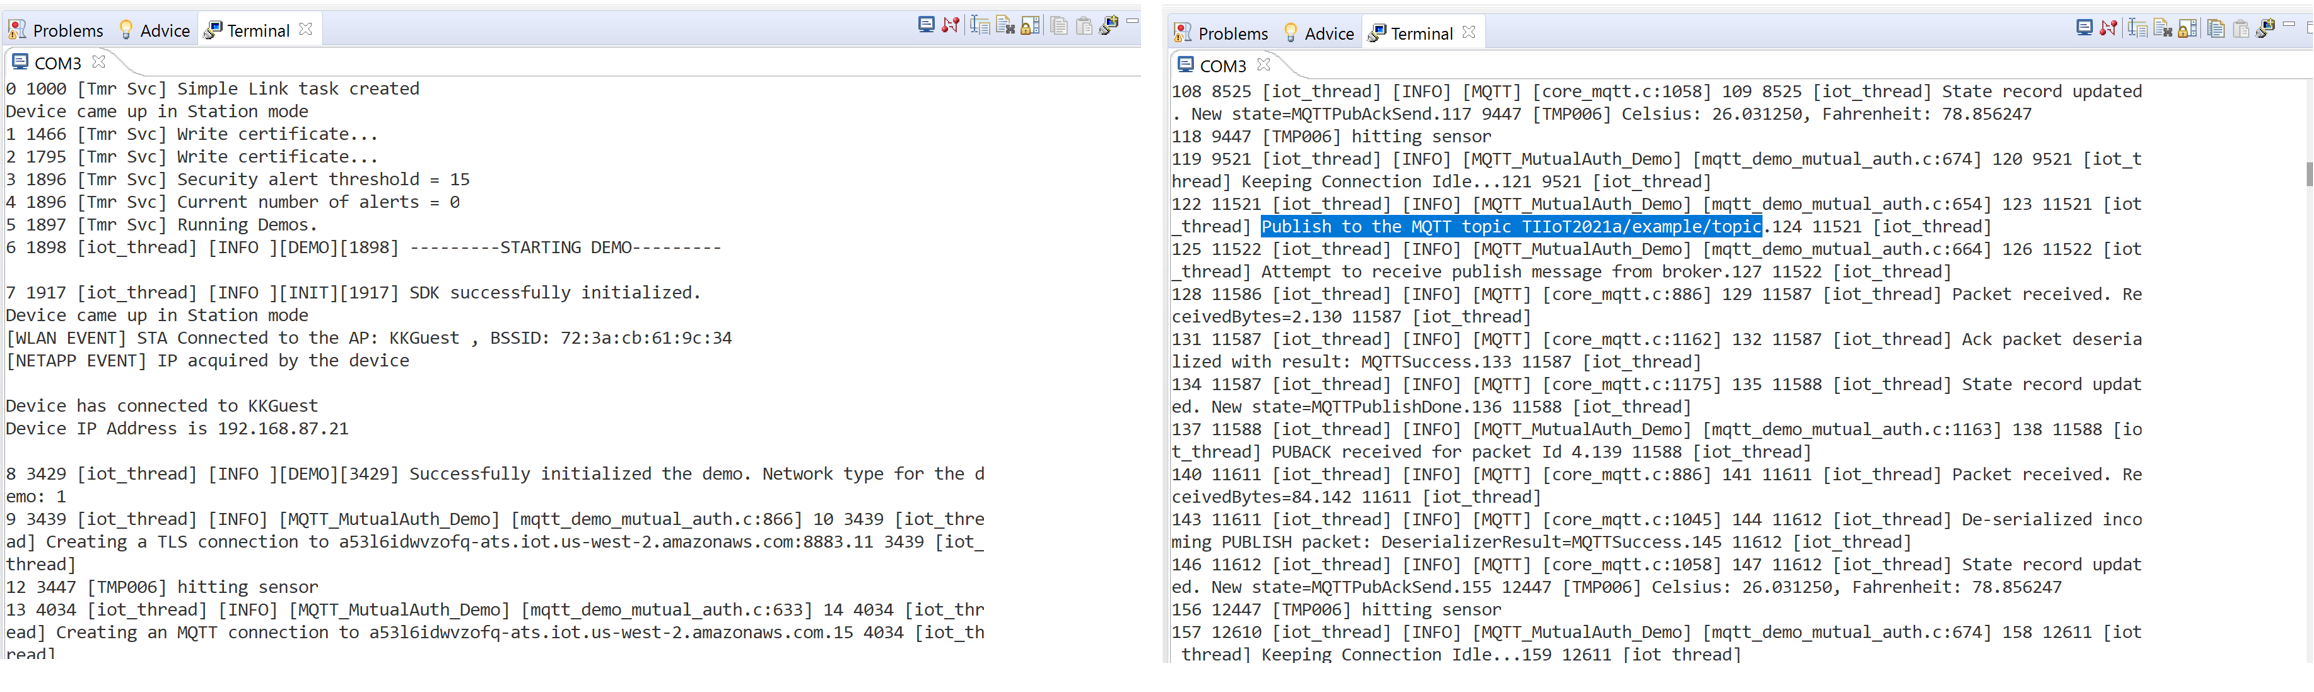Screen dimensions: 2314x692
Task: Toggle scroll lock in right Terminal view
Action: click(x=2187, y=28)
